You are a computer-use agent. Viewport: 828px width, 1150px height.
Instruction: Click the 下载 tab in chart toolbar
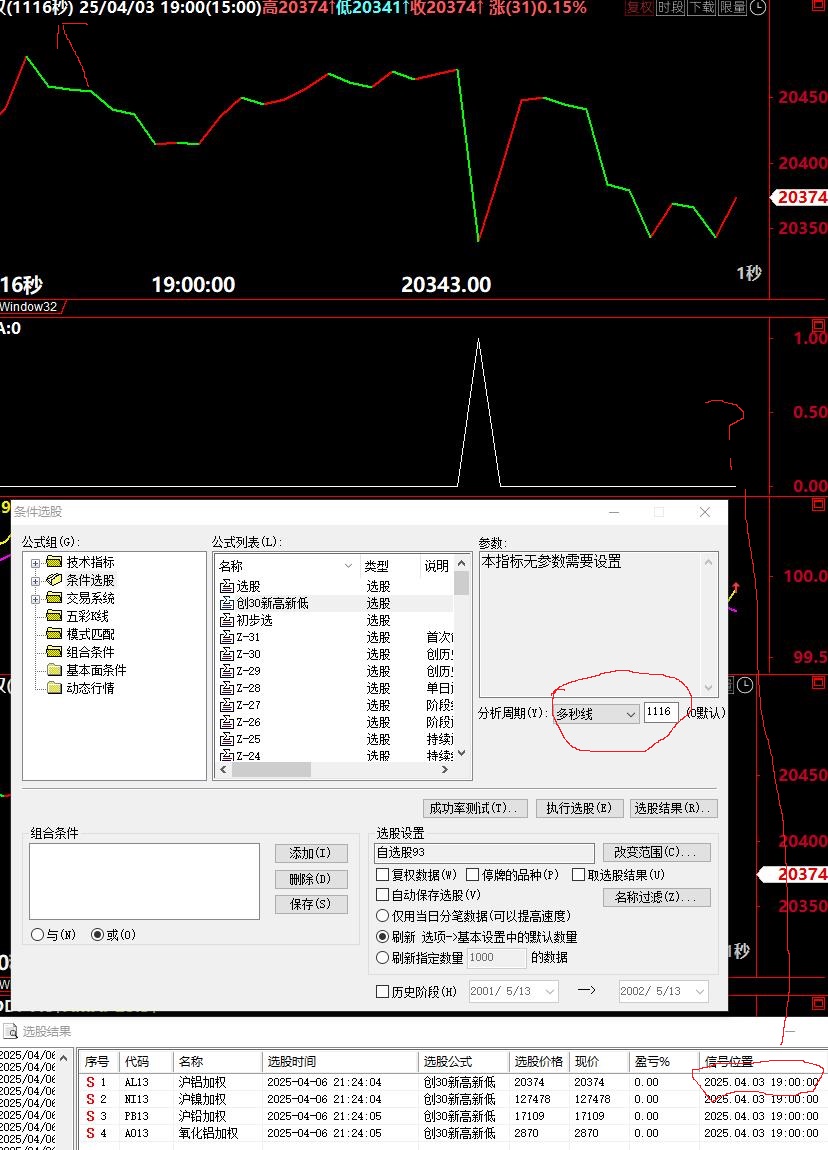(702, 8)
